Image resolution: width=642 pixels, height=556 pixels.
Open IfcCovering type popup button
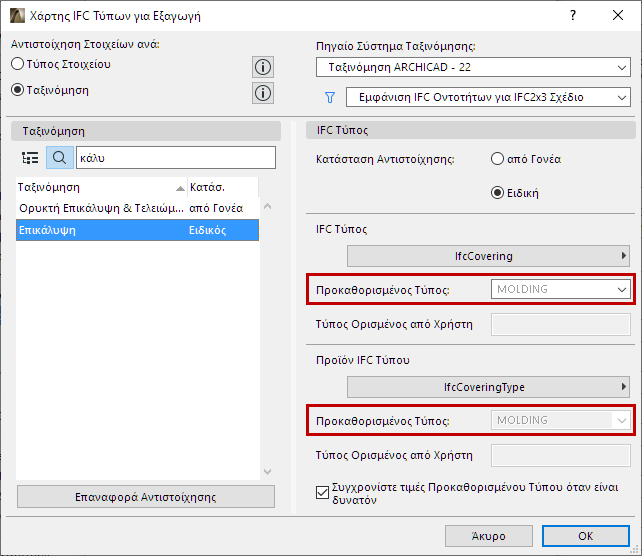(488, 256)
